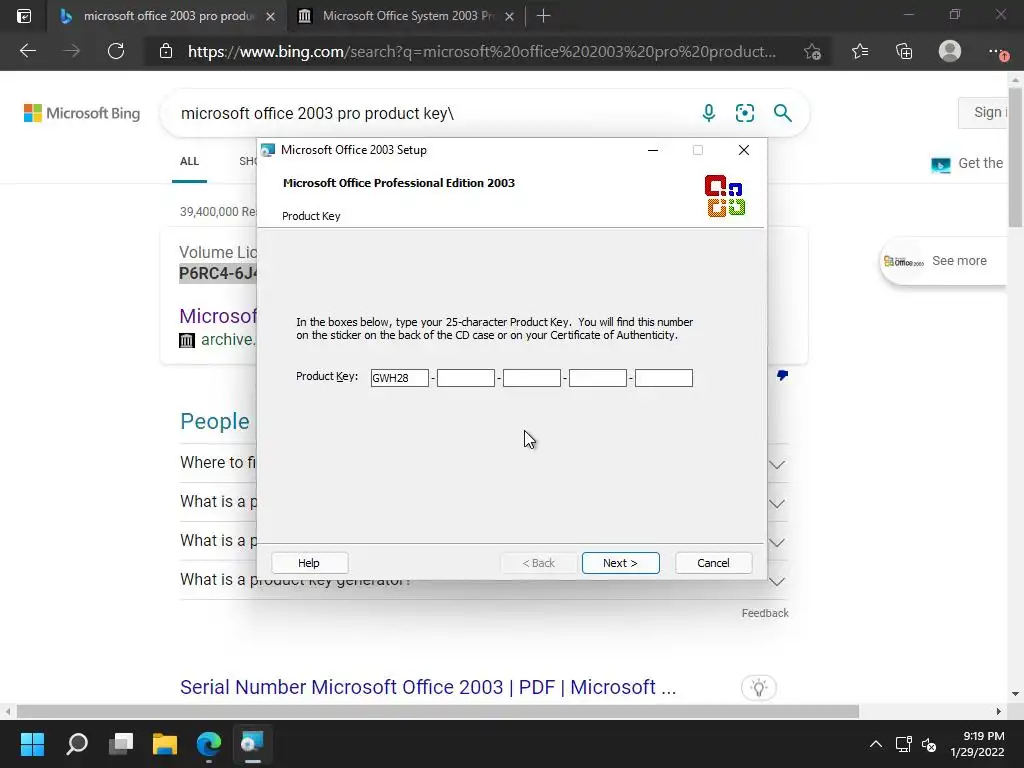Show hidden system tray icons chevron
Screen dimensions: 1024x768
coord(876,744)
